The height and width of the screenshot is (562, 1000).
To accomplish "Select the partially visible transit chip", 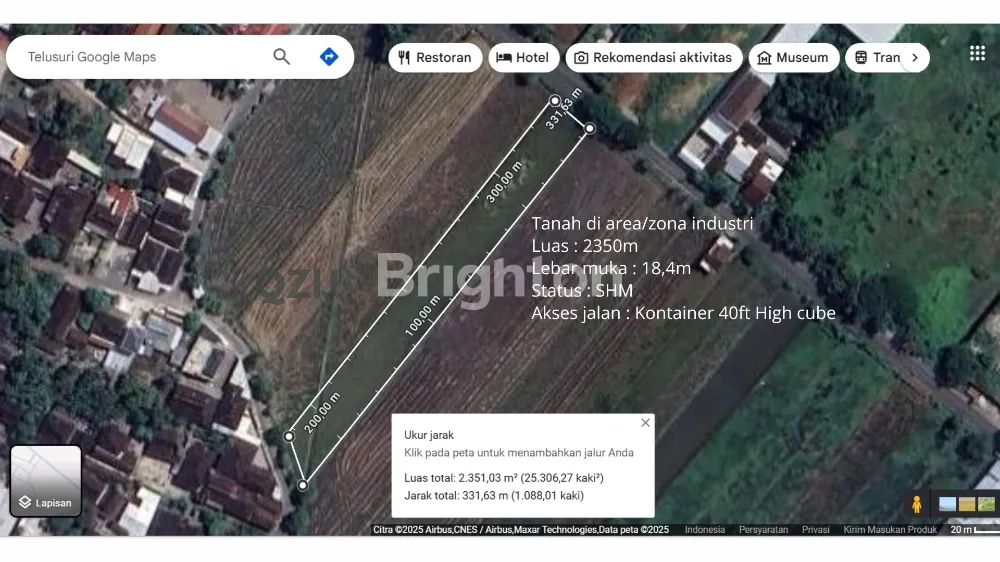I will pos(875,58).
